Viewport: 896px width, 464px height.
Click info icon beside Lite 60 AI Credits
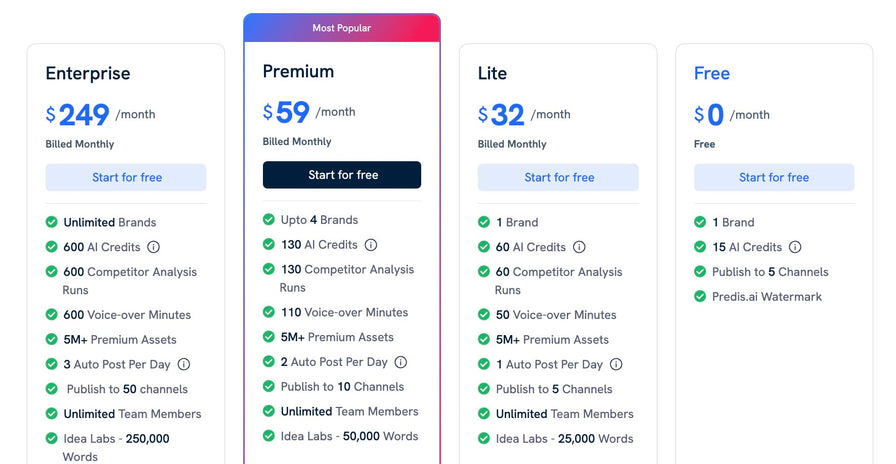click(x=579, y=247)
